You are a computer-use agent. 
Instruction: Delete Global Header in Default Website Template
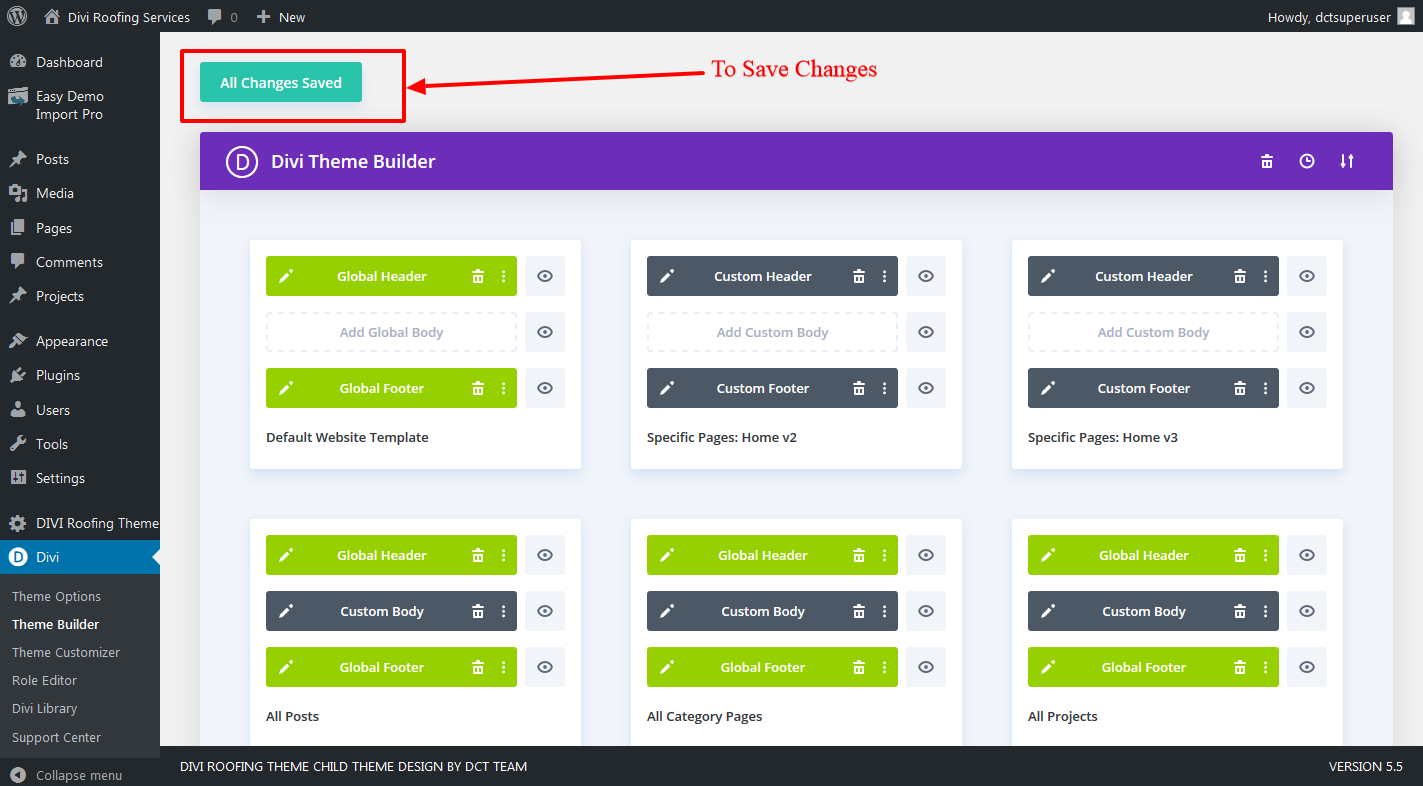point(478,276)
